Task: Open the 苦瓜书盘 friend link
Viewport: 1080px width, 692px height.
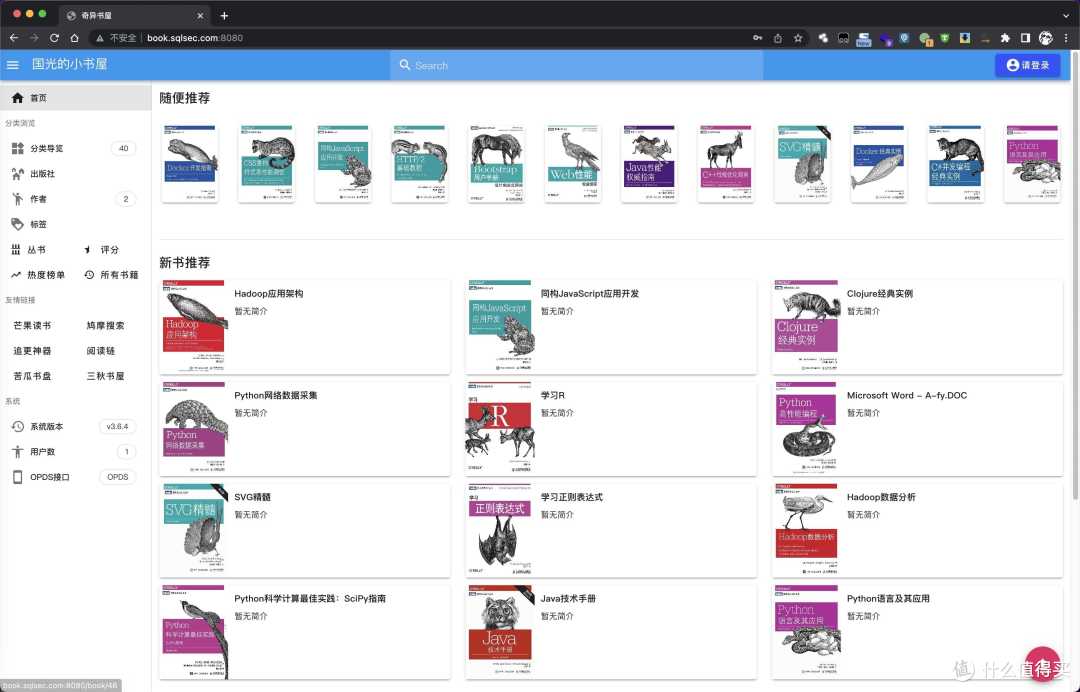Action: (x=32, y=376)
